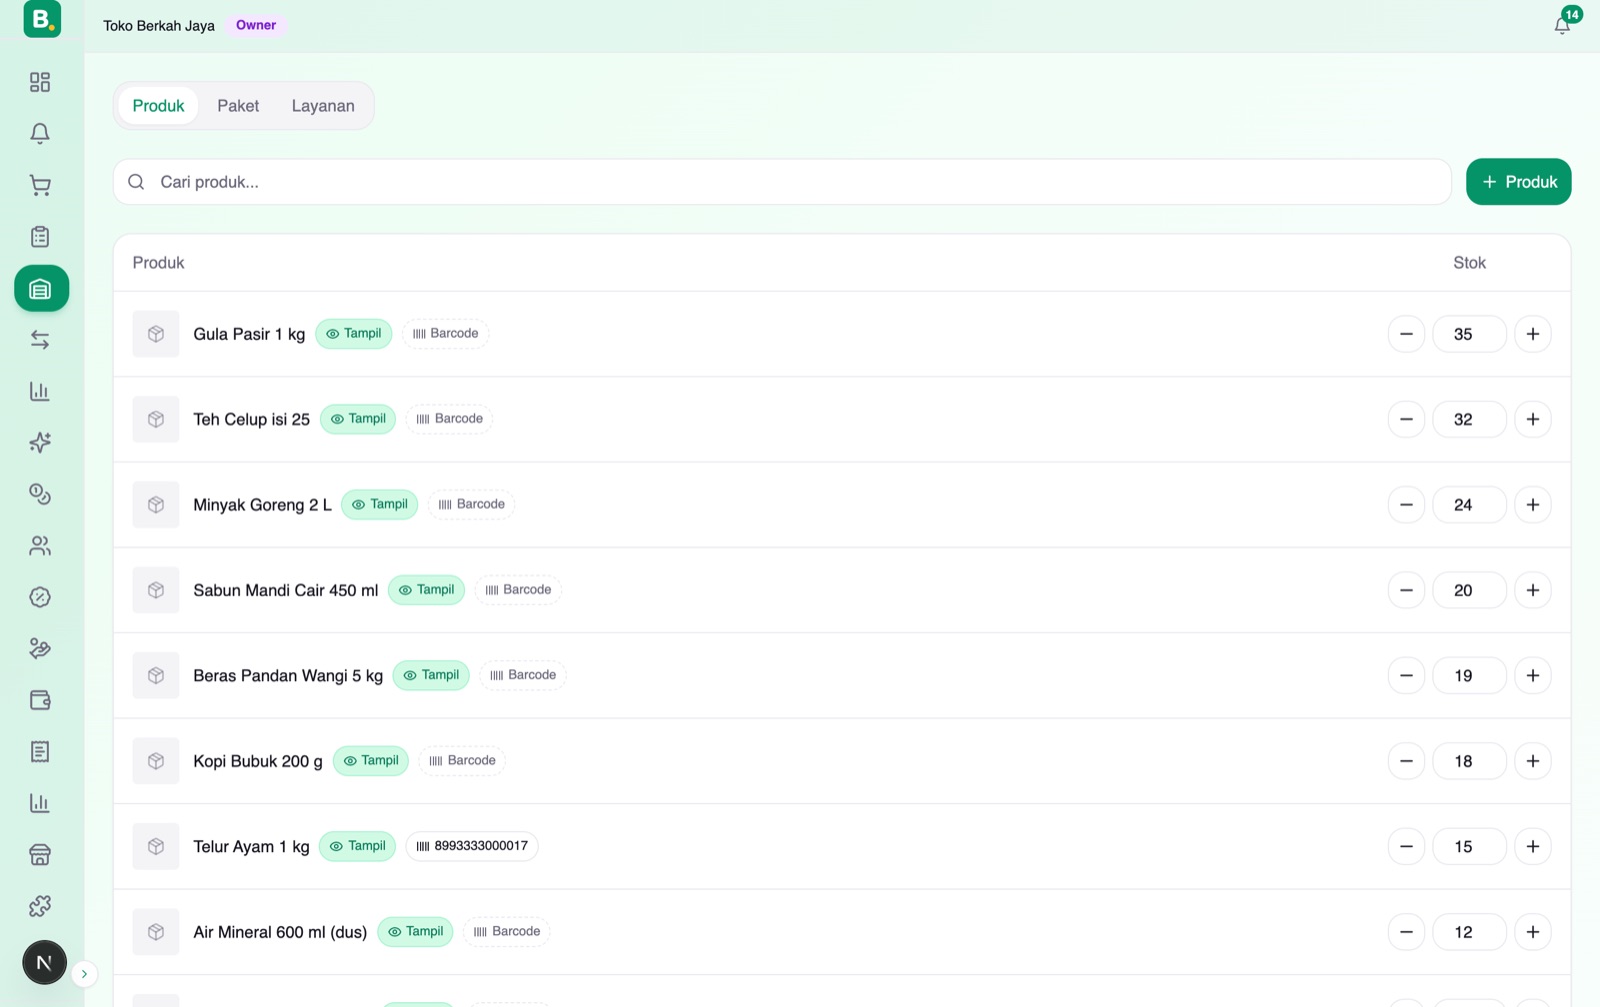Viewport: 1600px width, 1007px height.
Task: Decrease stock of Beras Pandan Wangi 5 kg
Action: tap(1406, 676)
